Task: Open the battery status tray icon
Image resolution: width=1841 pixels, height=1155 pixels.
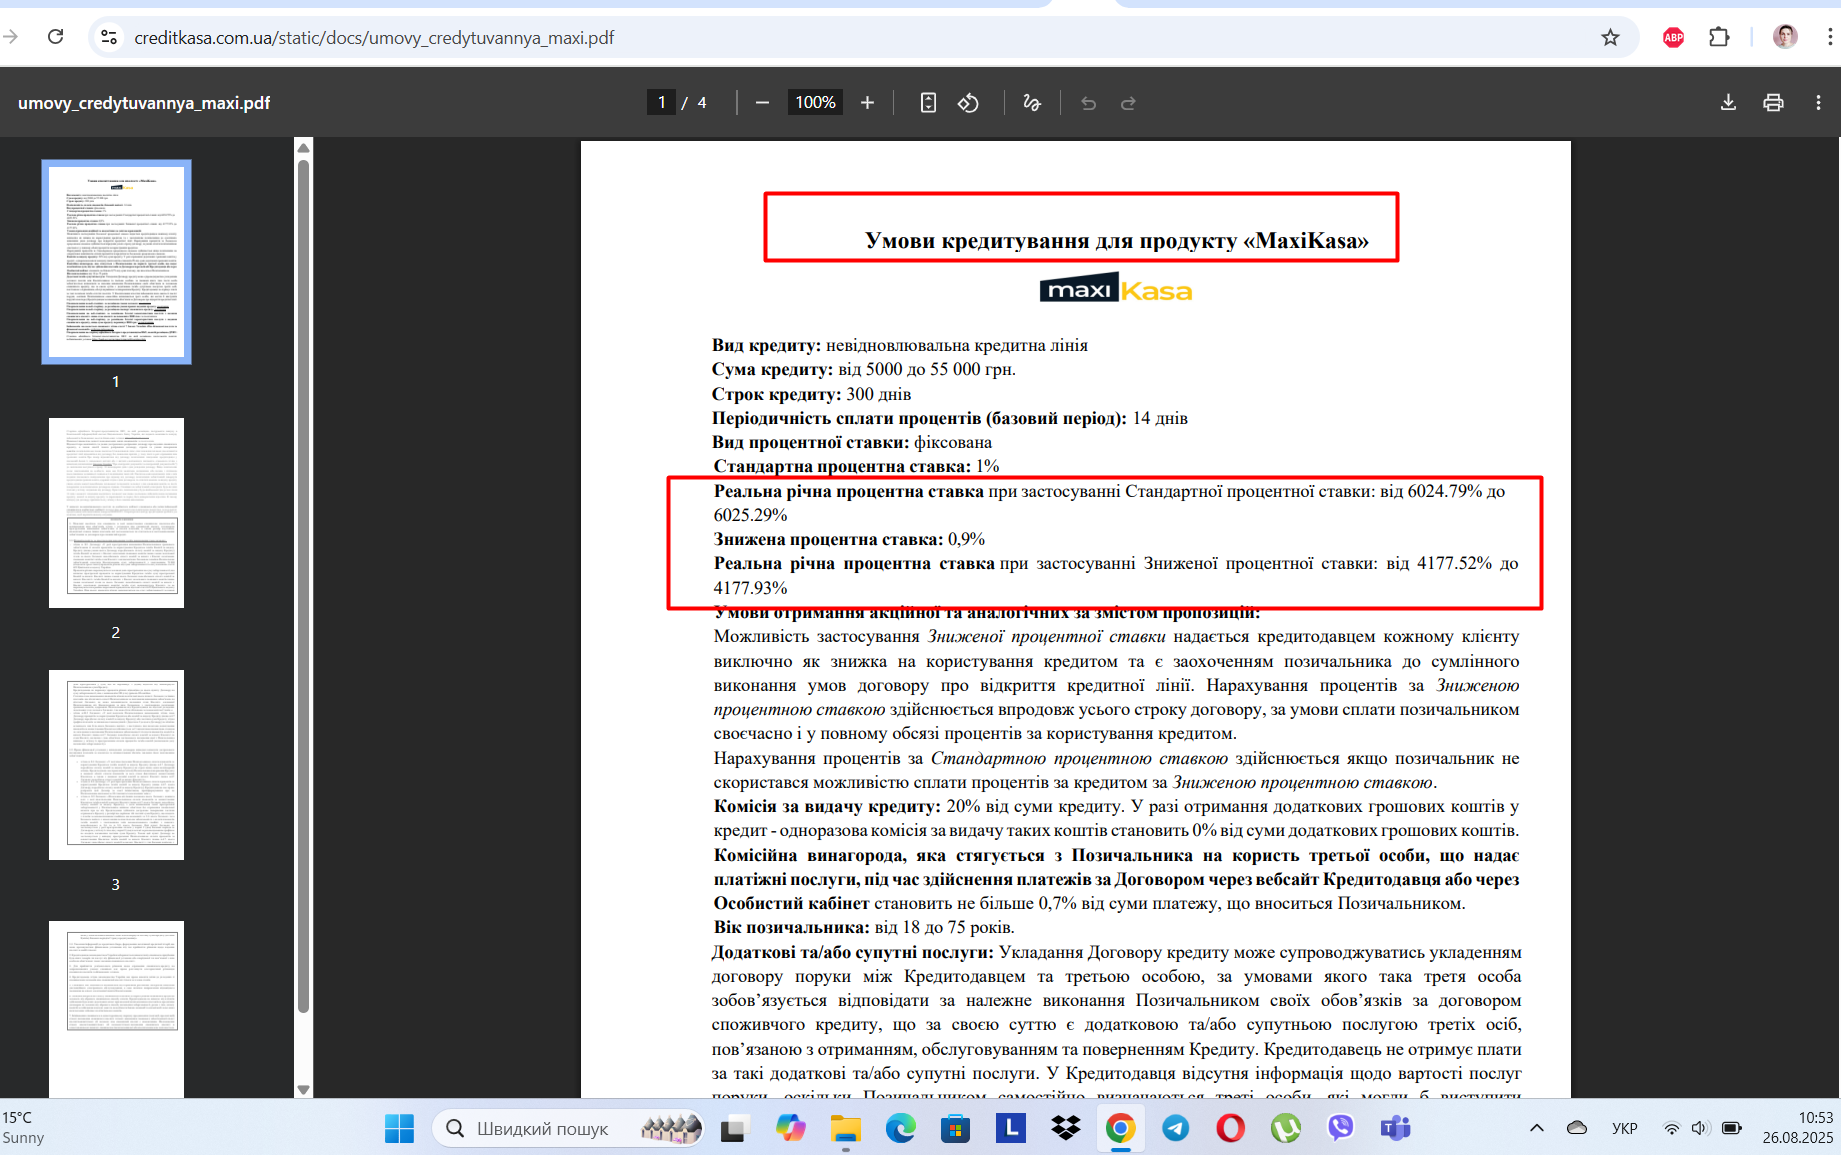Action: (1733, 1128)
